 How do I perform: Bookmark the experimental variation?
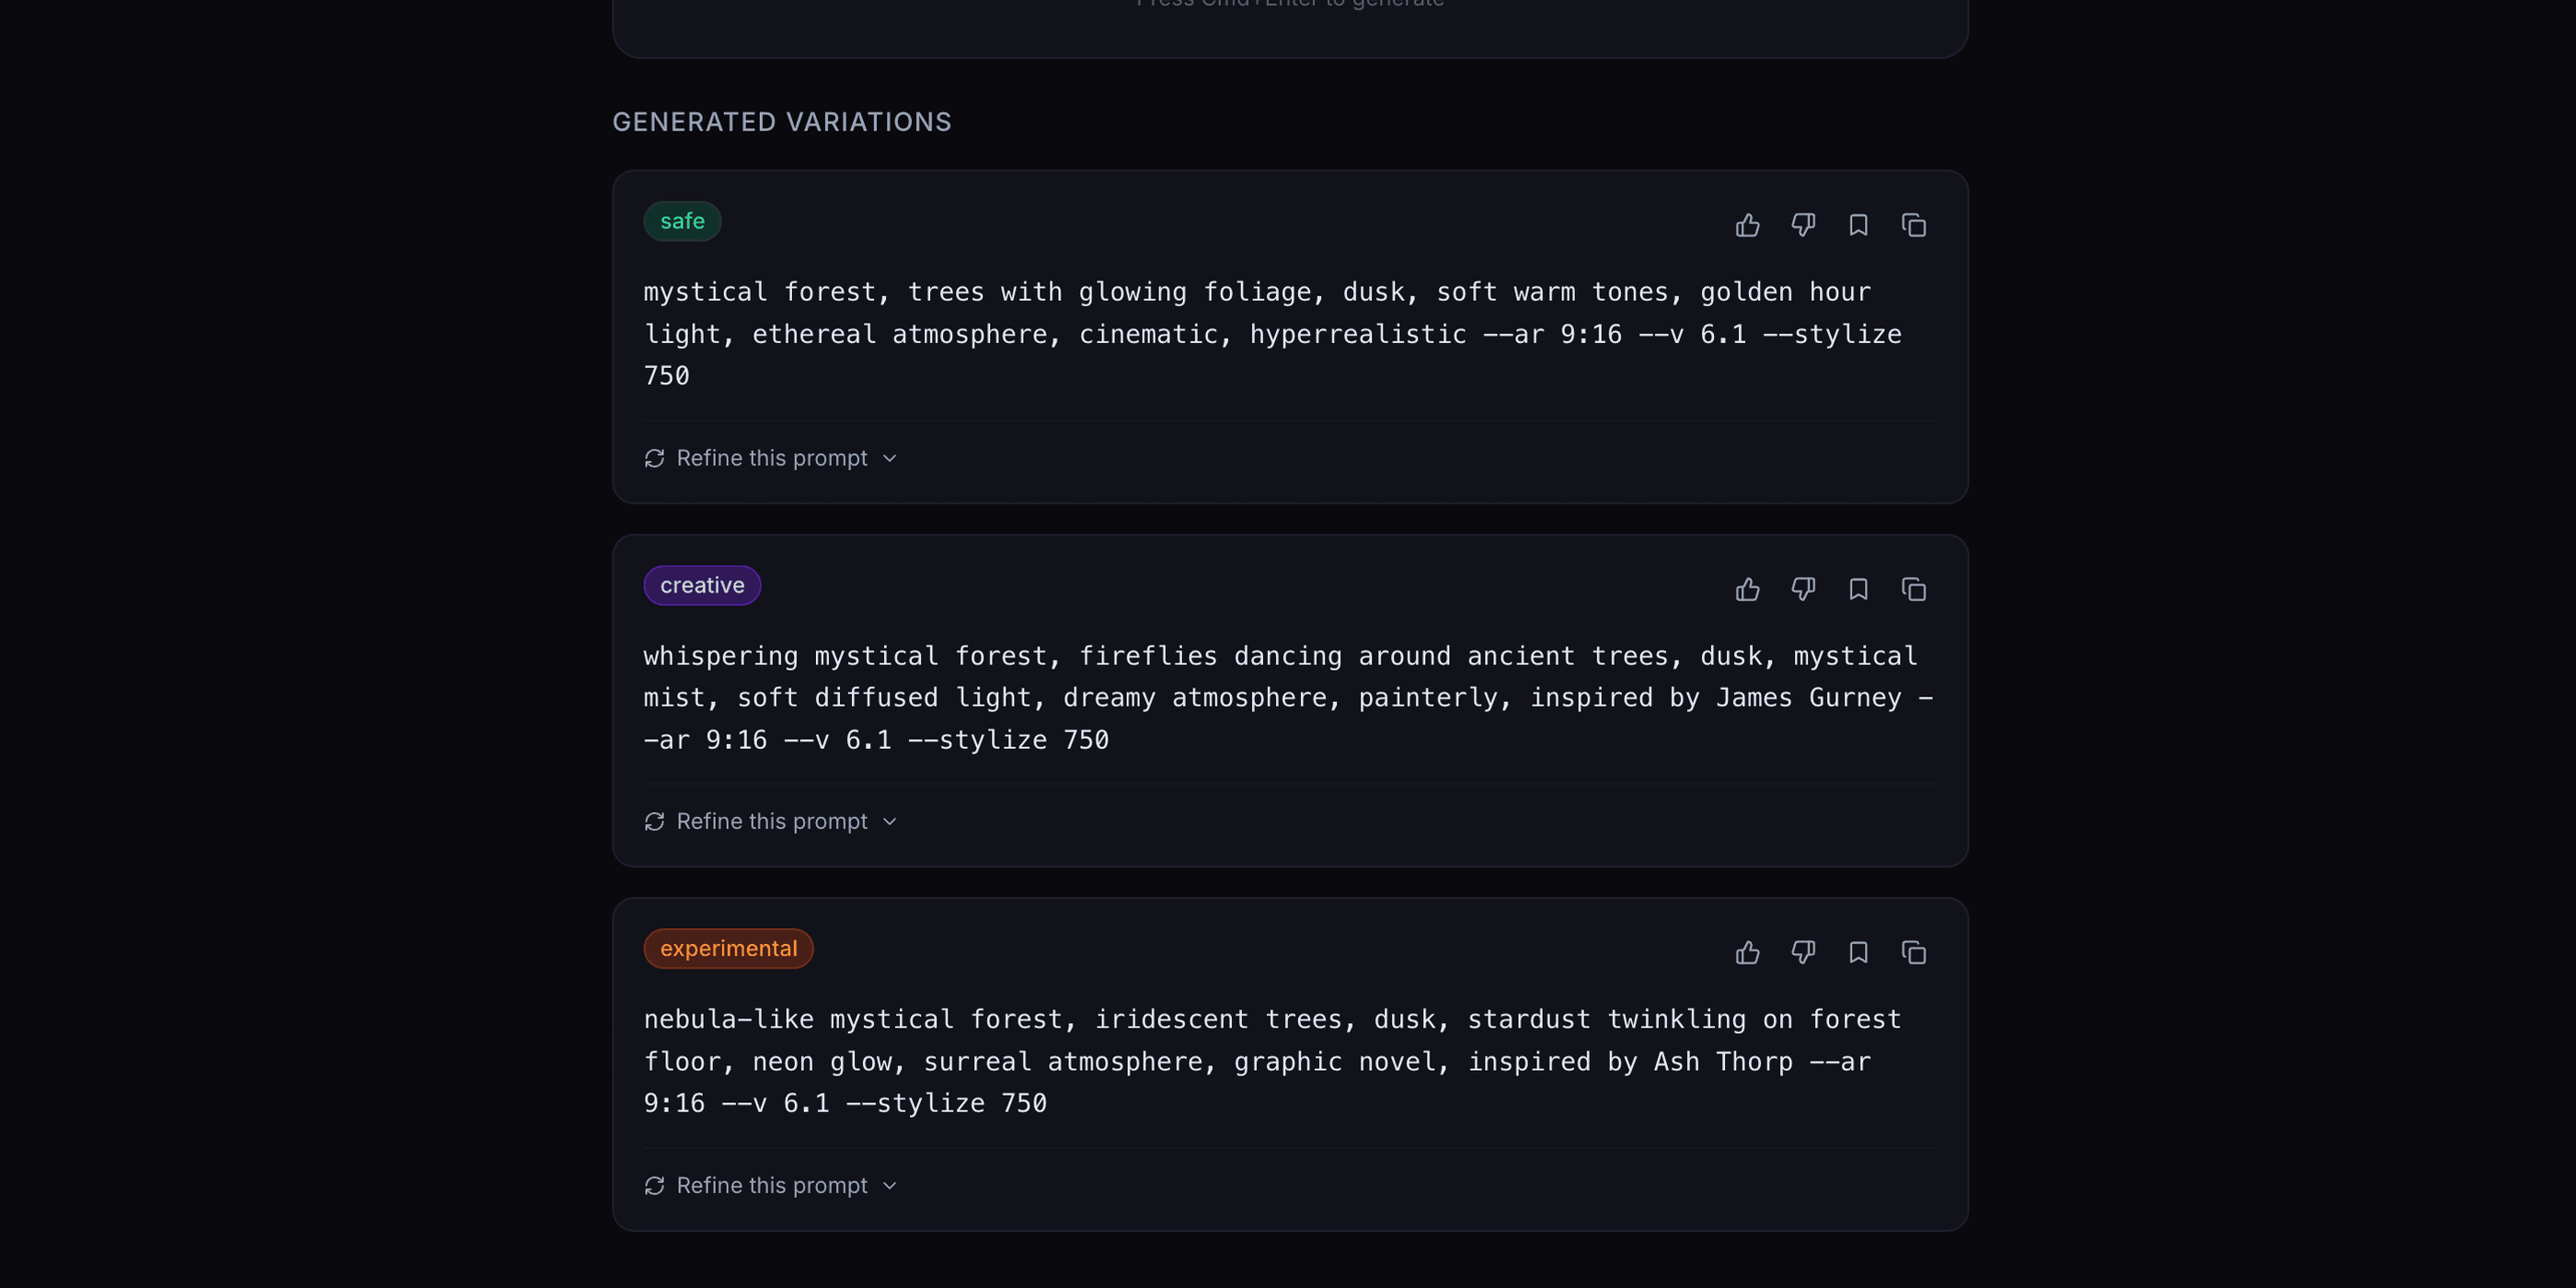pos(1858,952)
